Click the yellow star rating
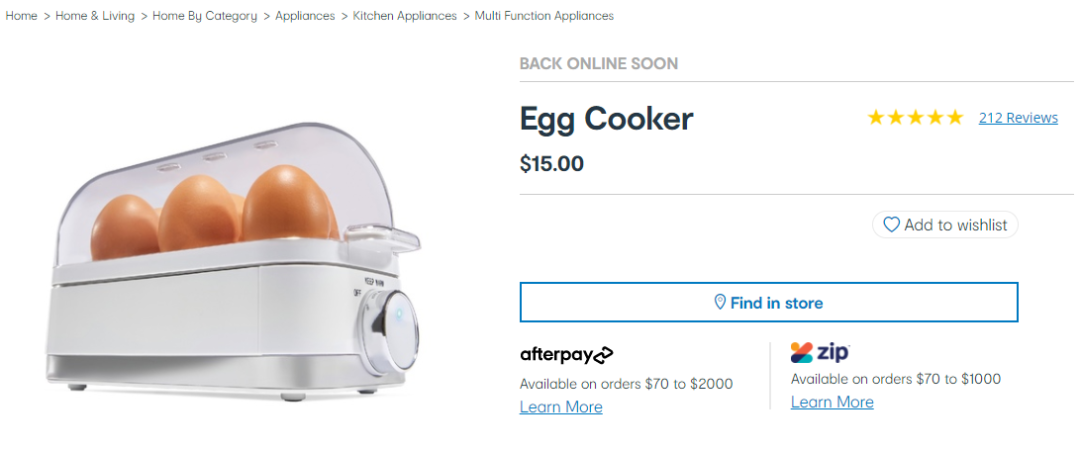The image size is (1080, 451). tap(915, 118)
